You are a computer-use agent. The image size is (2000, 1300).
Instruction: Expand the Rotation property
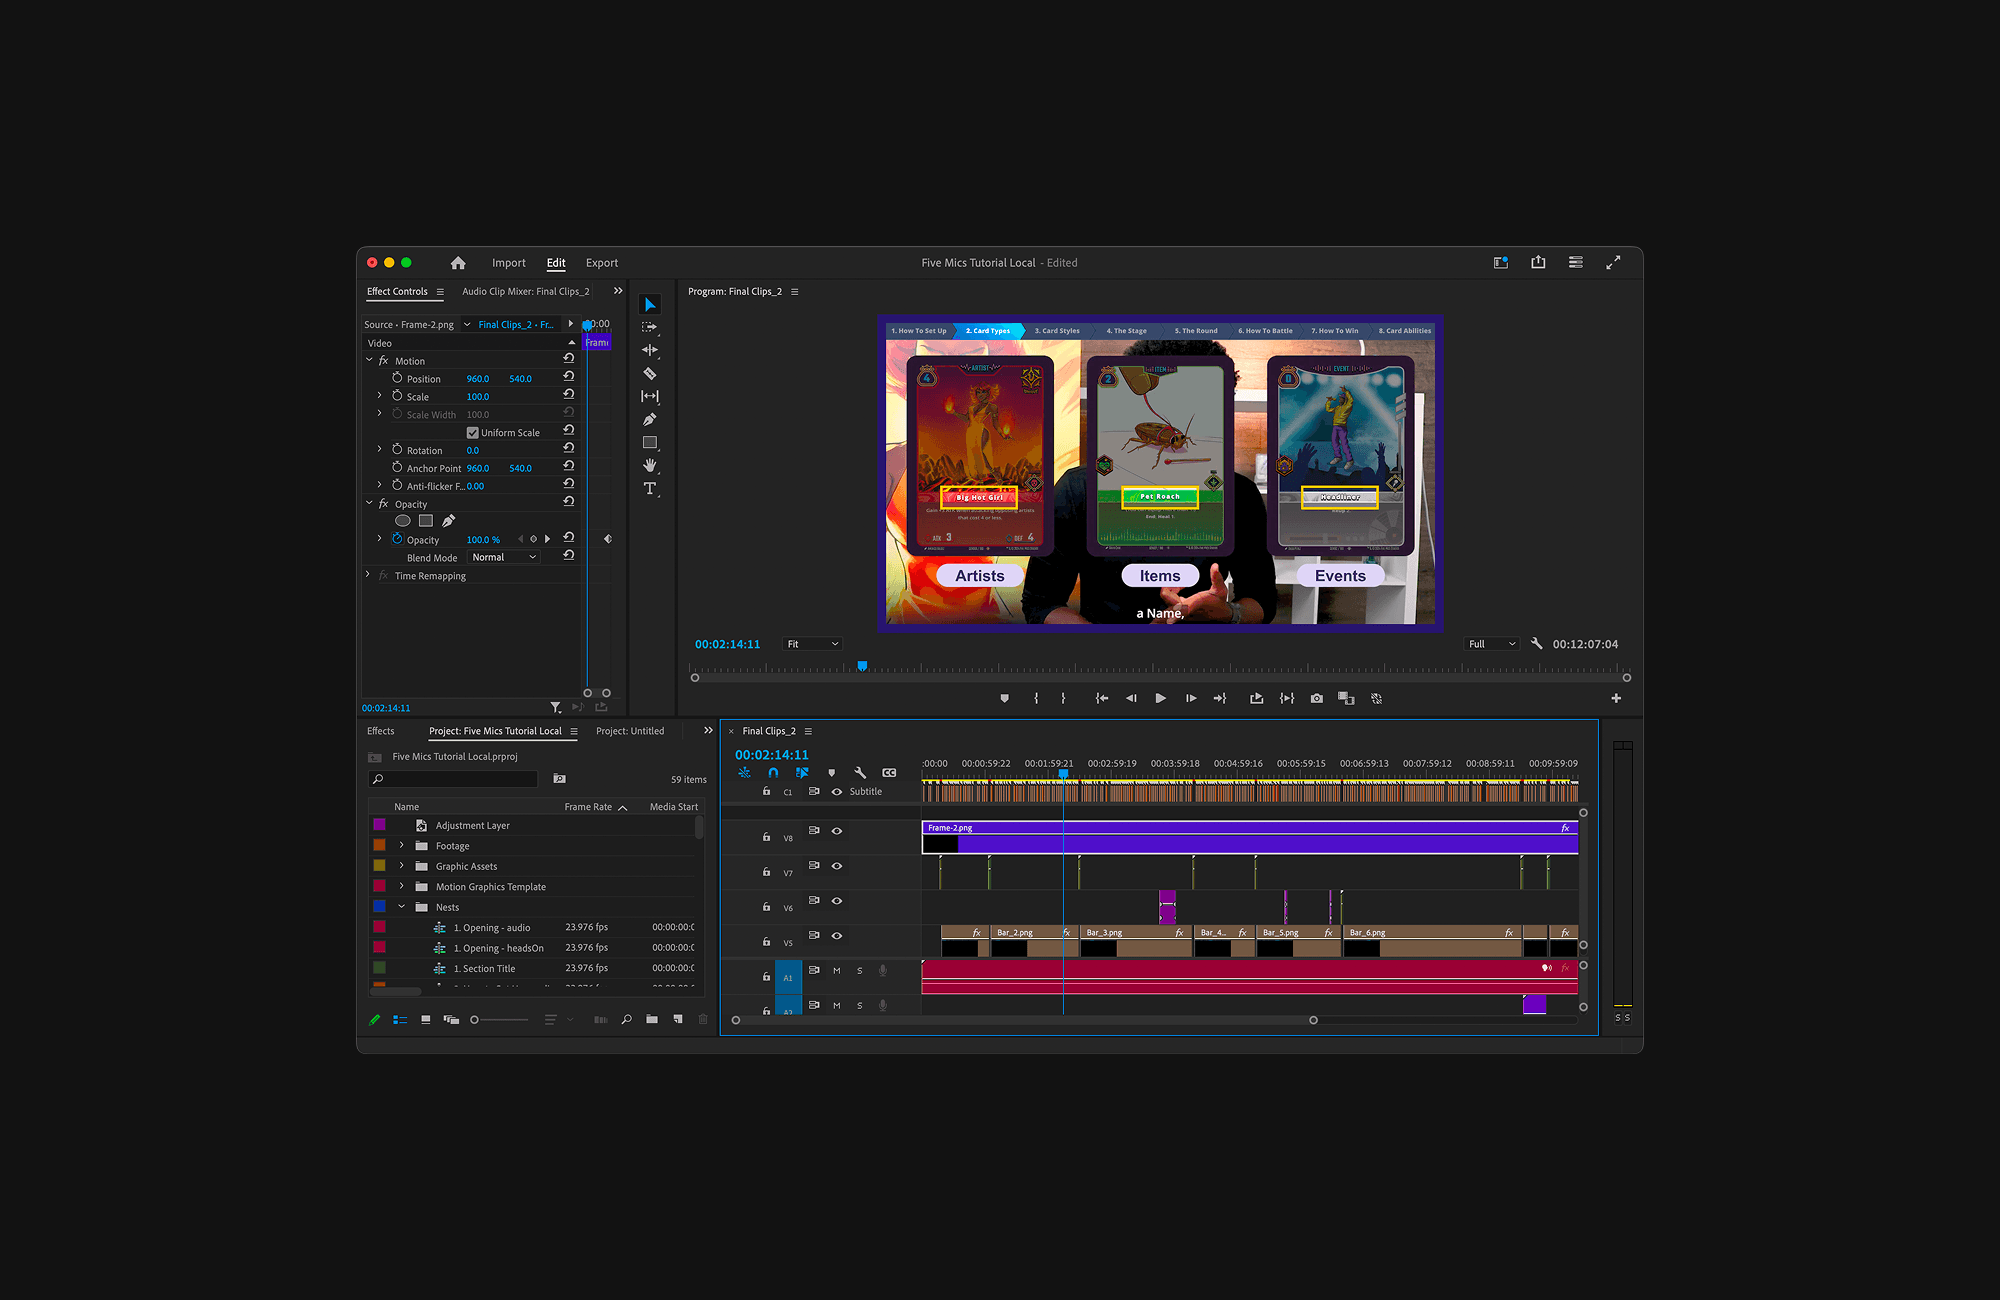[x=380, y=450]
